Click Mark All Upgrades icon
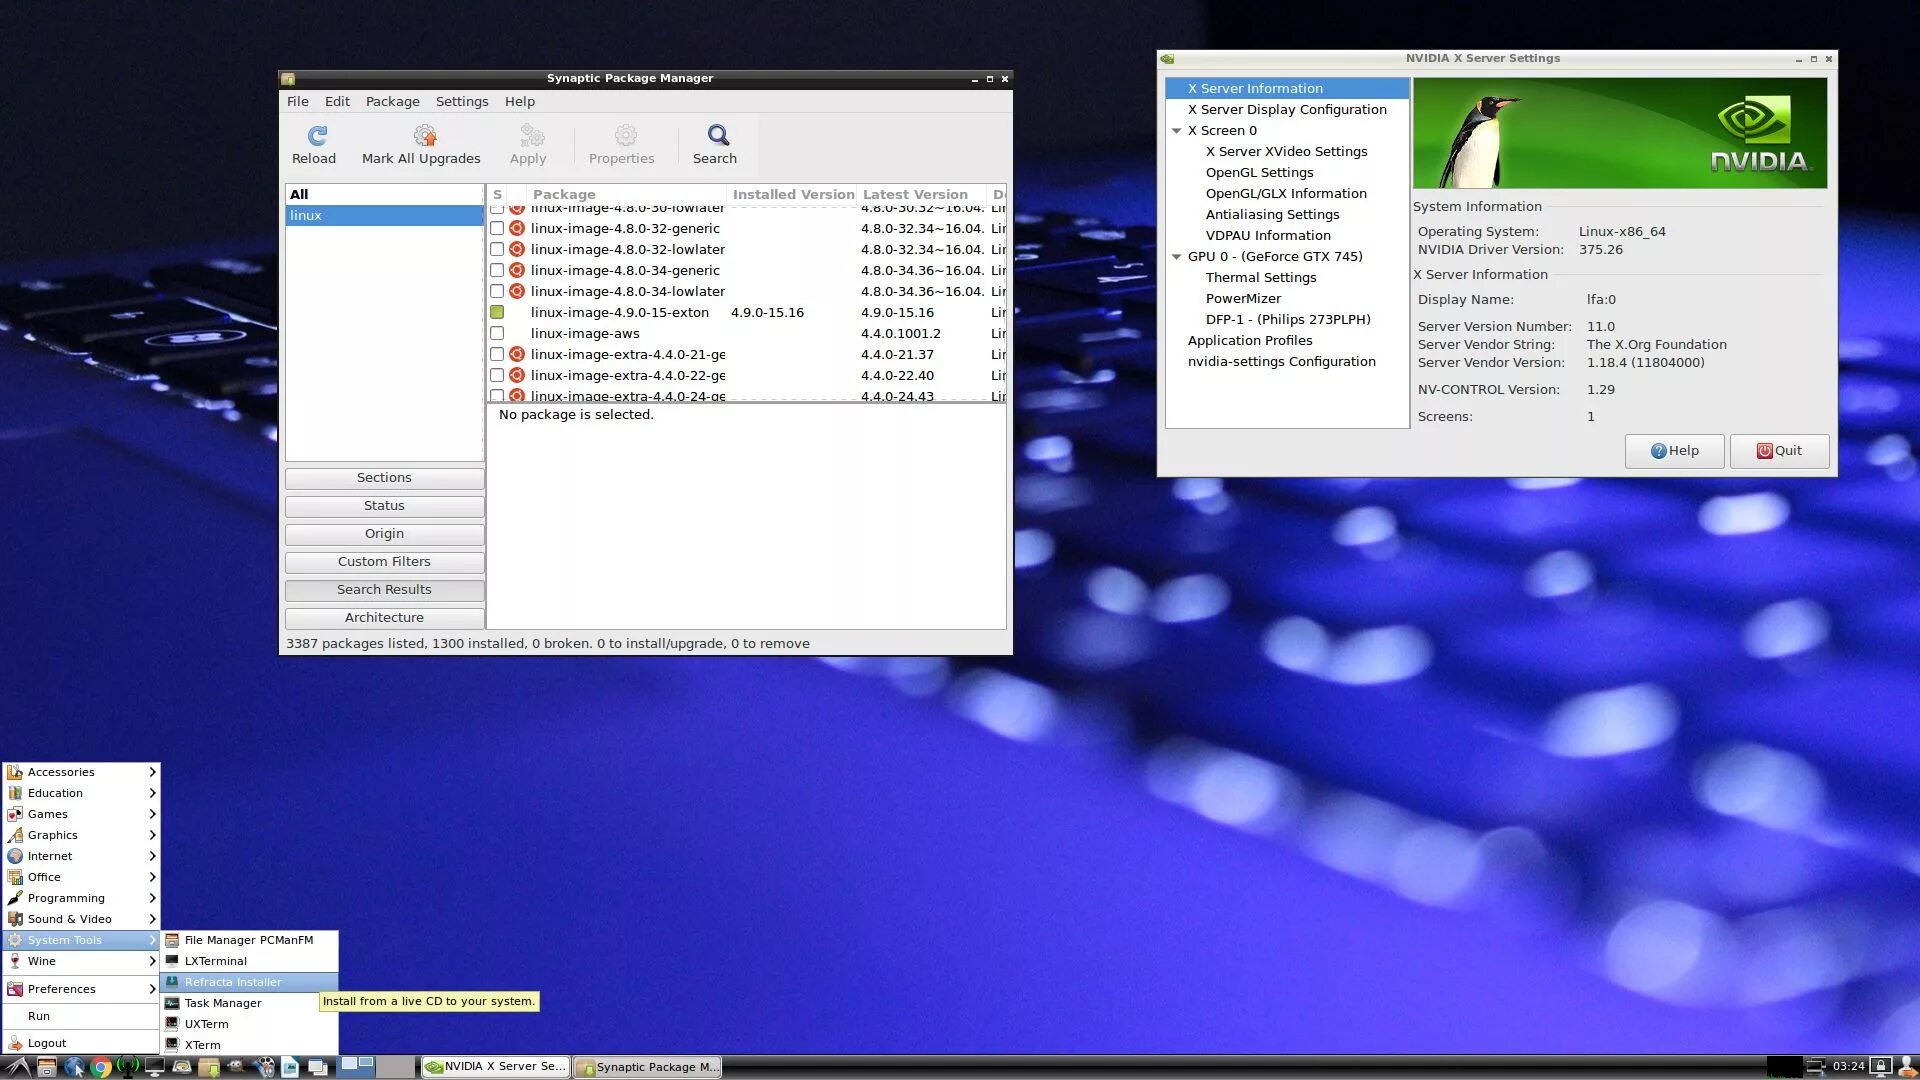This screenshot has width=1920, height=1080. (424, 136)
